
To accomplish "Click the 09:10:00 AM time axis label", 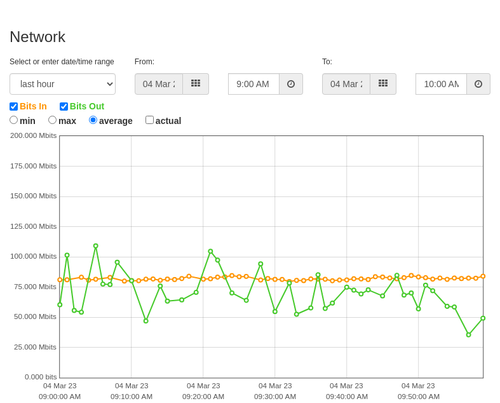I will pos(131,397).
